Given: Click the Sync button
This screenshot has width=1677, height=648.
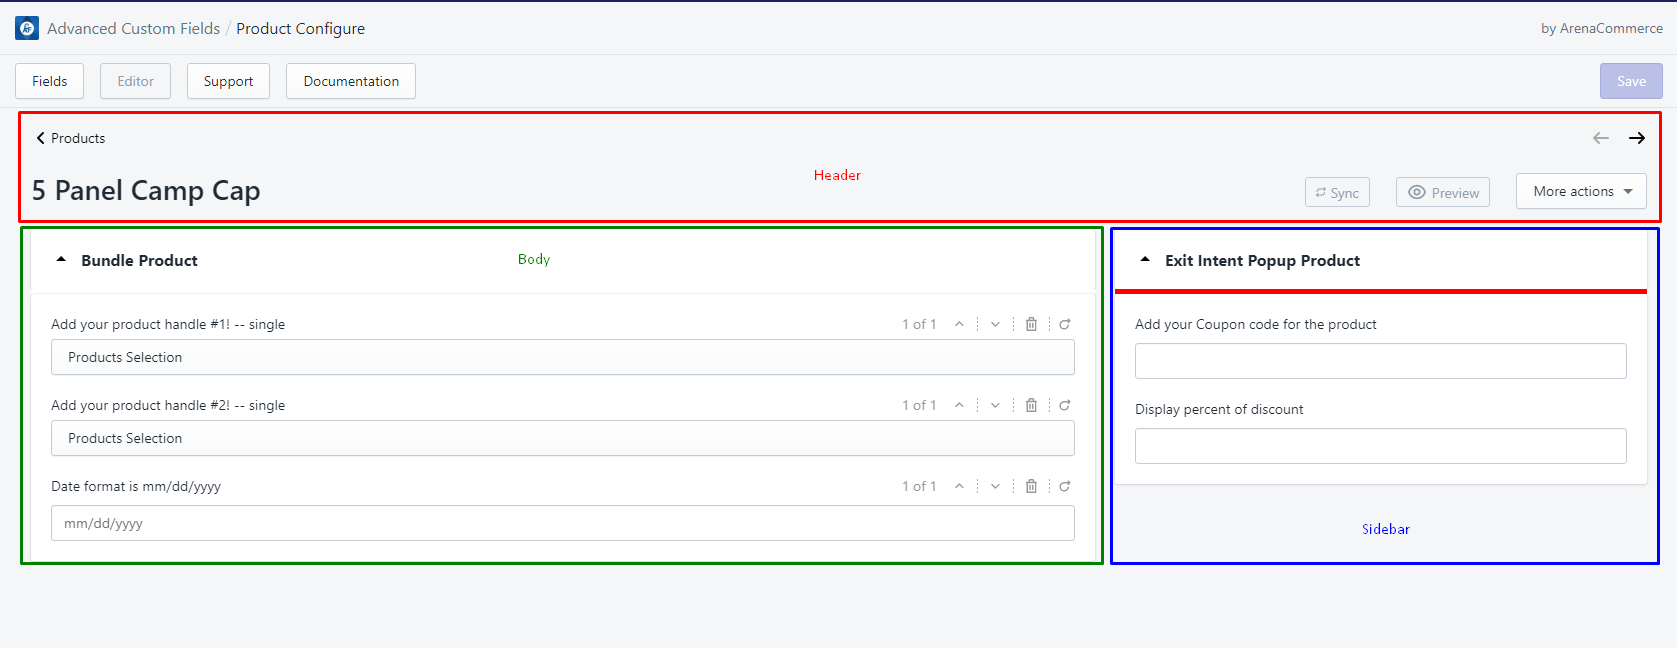Looking at the screenshot, I should click(1337, 192).
